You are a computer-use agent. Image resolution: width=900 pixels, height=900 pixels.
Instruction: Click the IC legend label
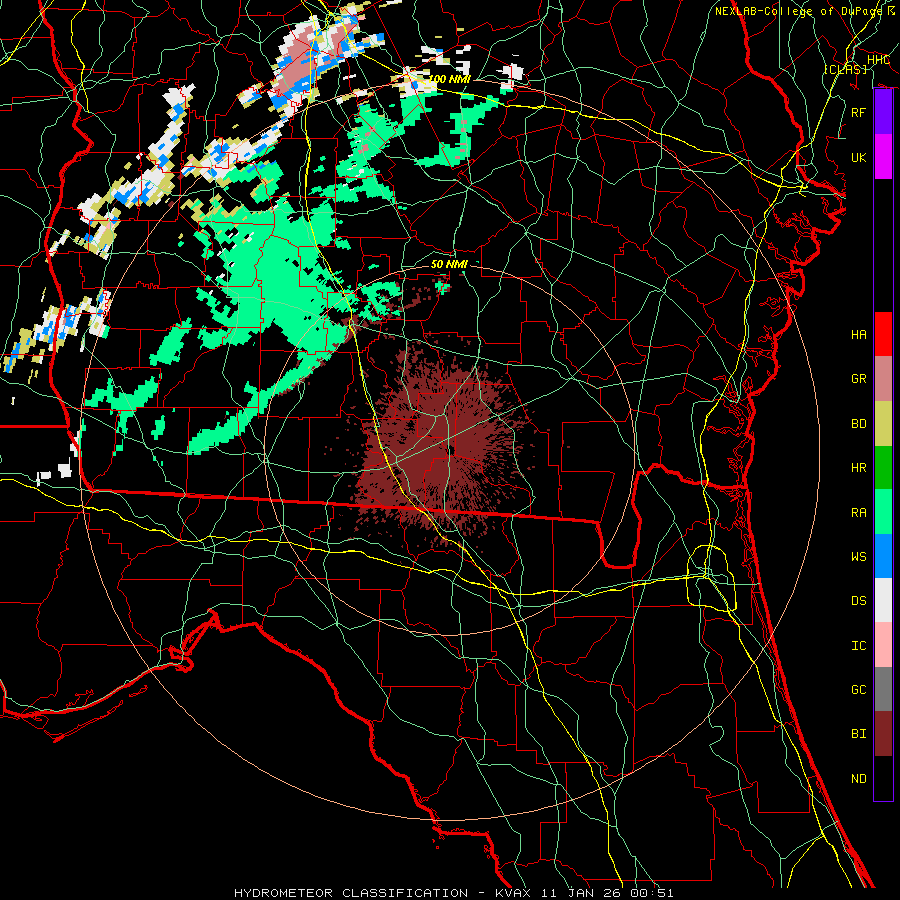click(x=858, y=646)
